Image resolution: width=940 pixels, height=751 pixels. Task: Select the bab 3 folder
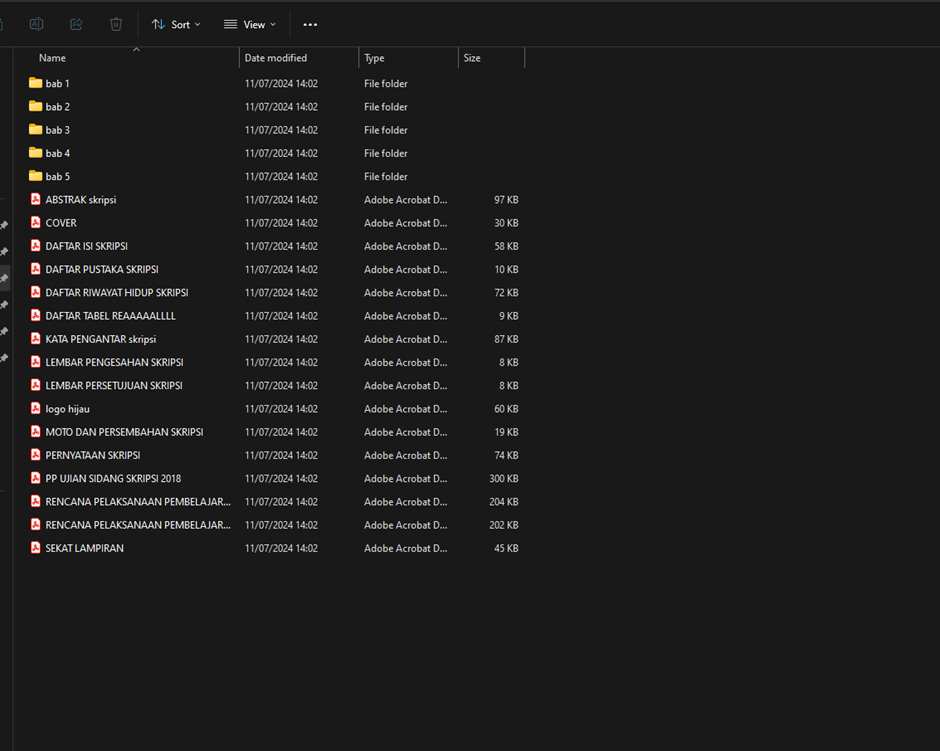57,130
